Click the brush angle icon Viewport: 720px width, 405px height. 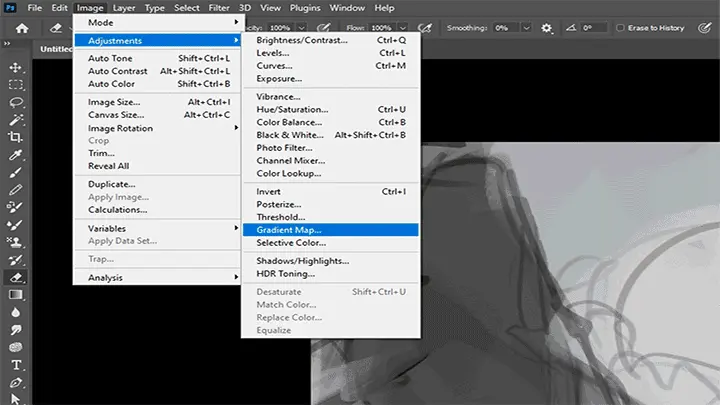pos(571,28)
